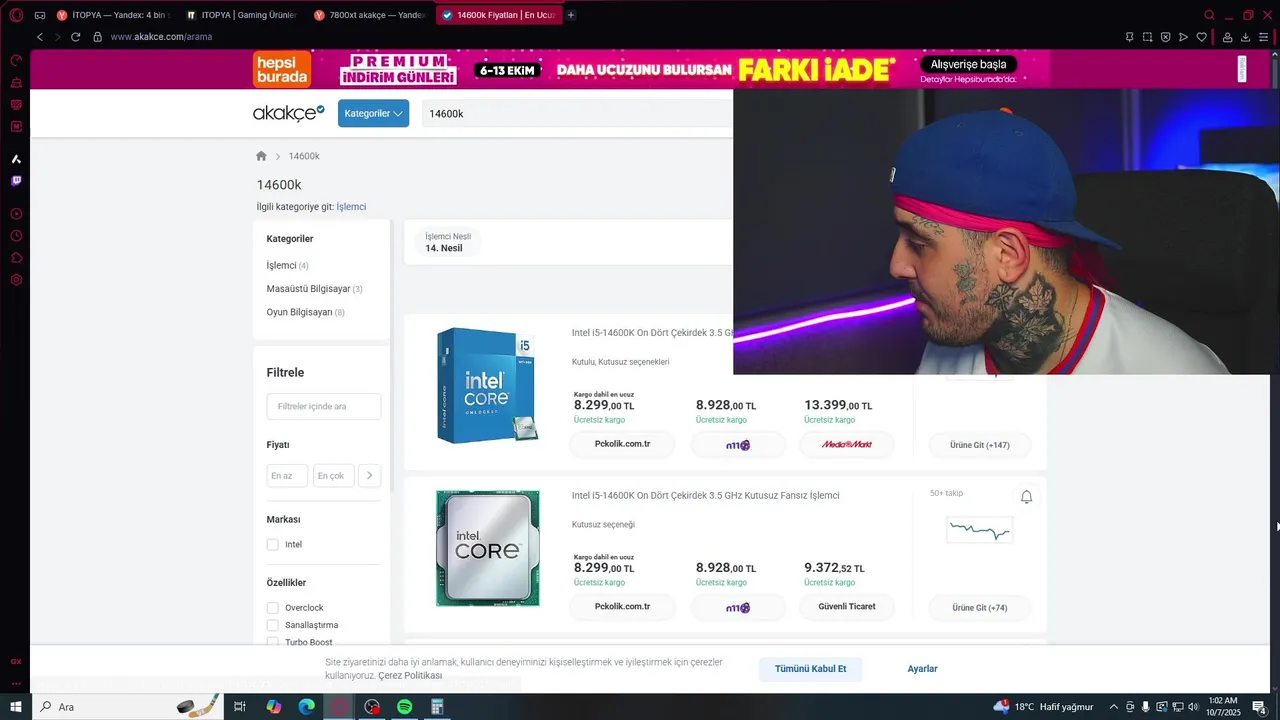This screenshot has width=1280, height=720.
Task: Switch to 7800xt akakçe — Yandex tab
Action: click(x=369, y=15)
